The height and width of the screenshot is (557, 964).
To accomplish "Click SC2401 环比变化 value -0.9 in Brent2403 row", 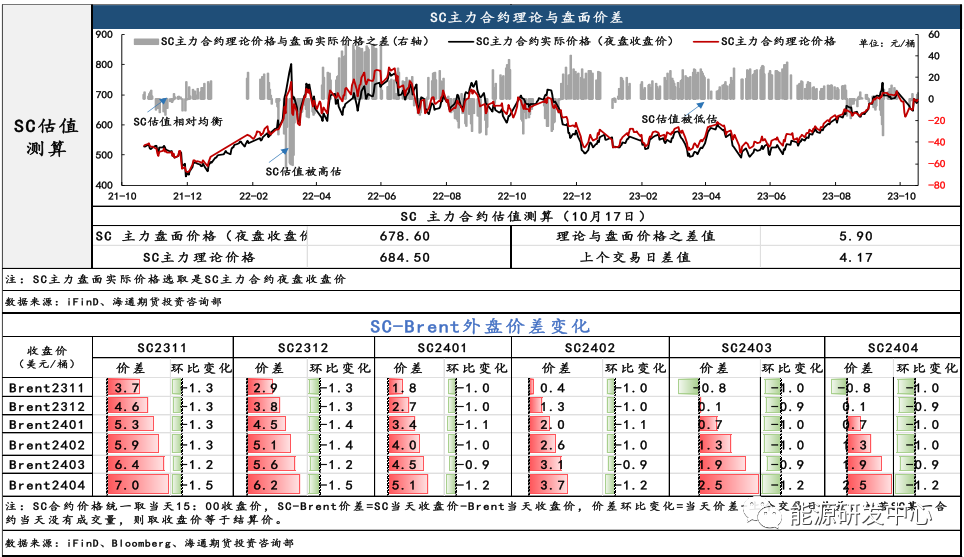I will (473, 465).
